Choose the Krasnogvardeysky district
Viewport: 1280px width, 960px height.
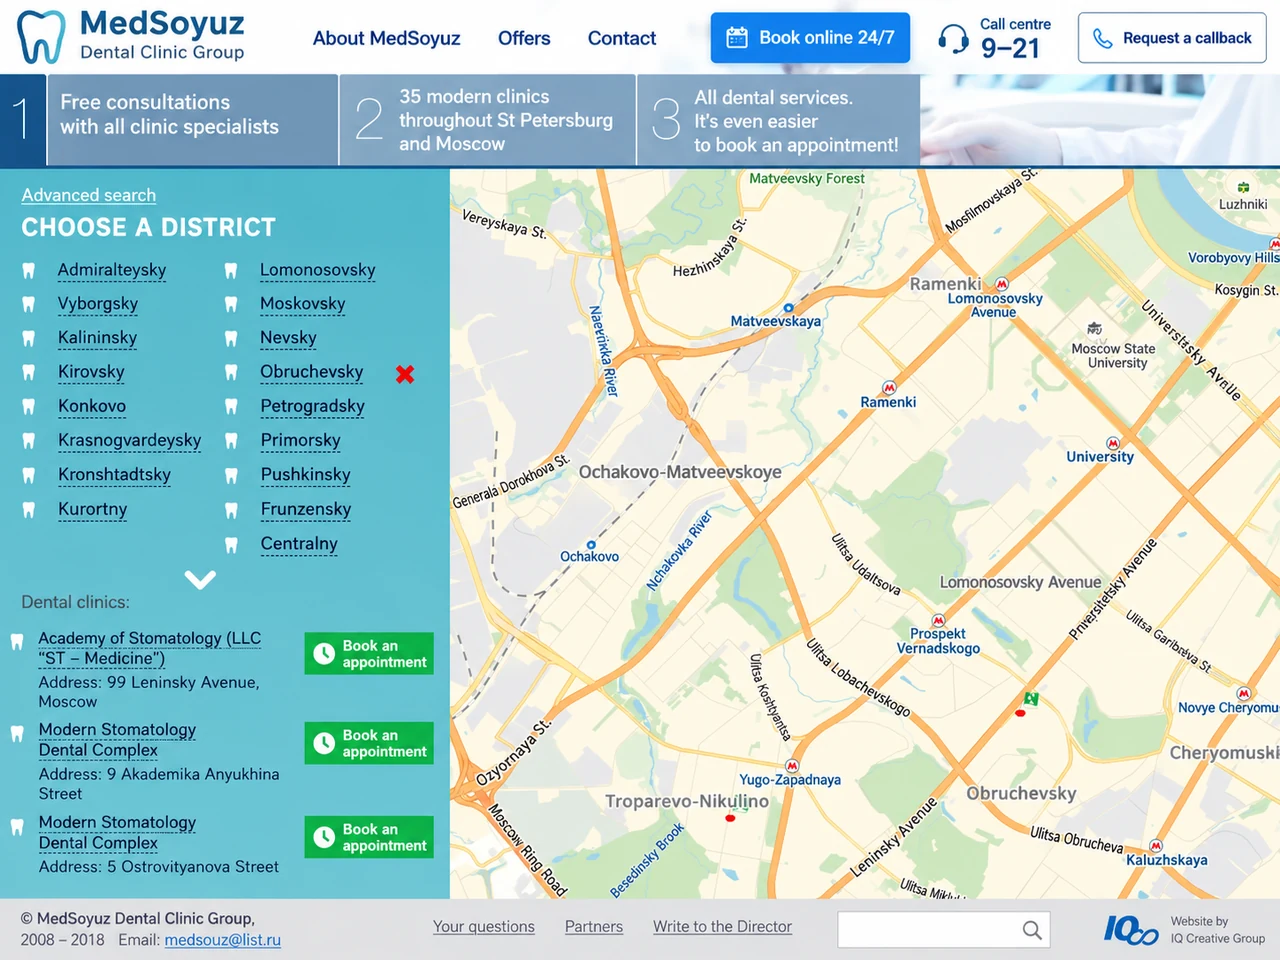(129, 440)
